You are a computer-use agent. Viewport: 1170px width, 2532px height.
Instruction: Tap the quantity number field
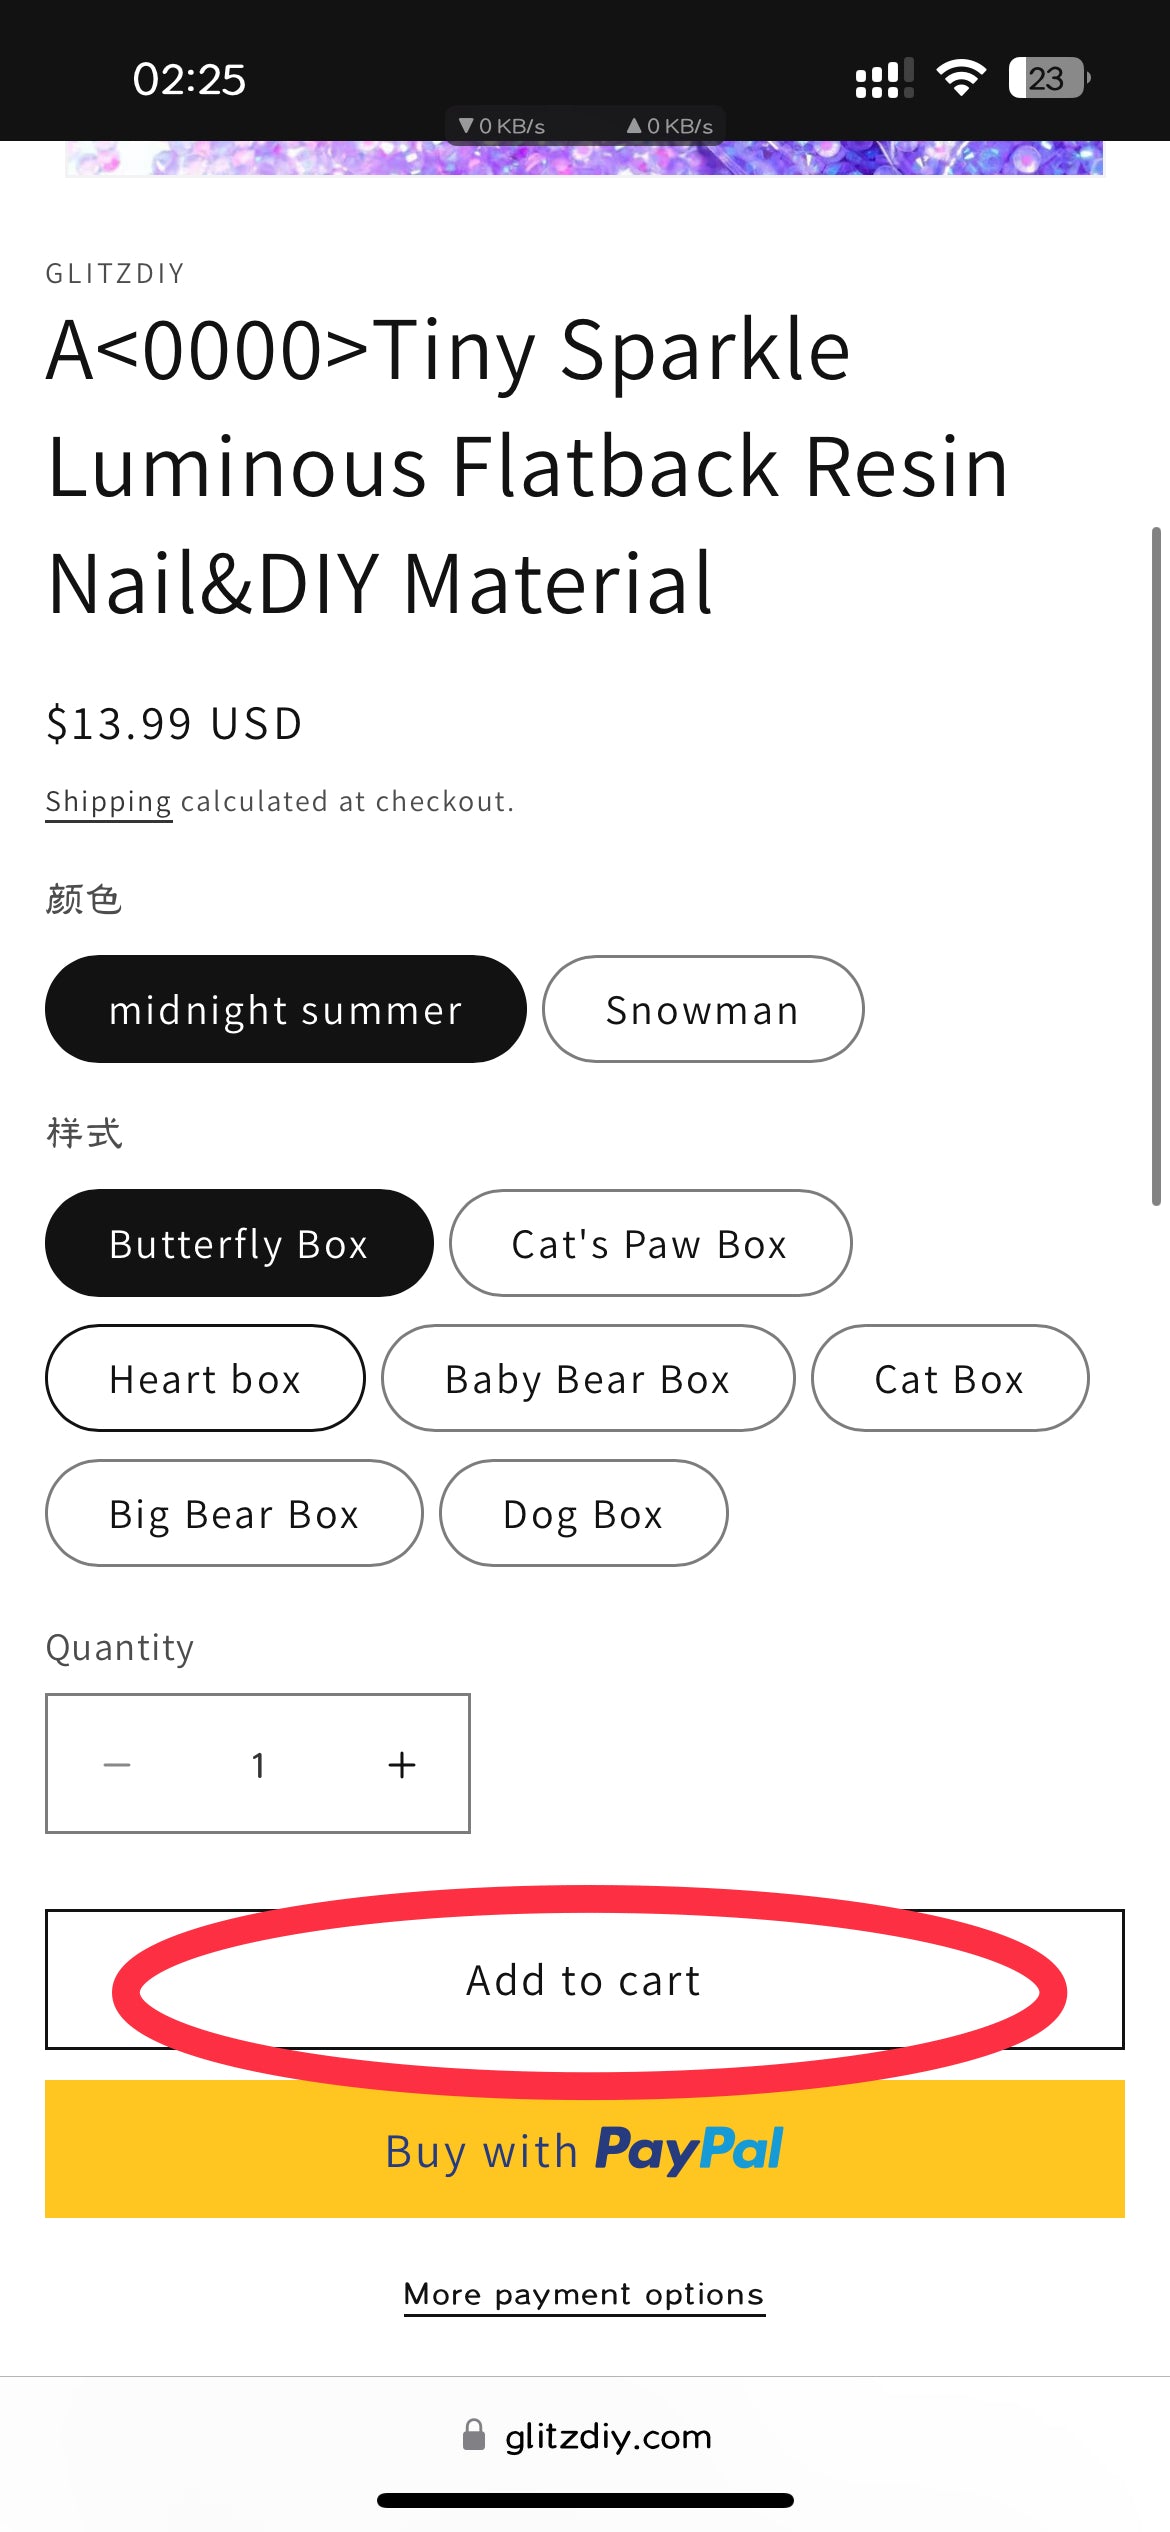coord(258,1765)
